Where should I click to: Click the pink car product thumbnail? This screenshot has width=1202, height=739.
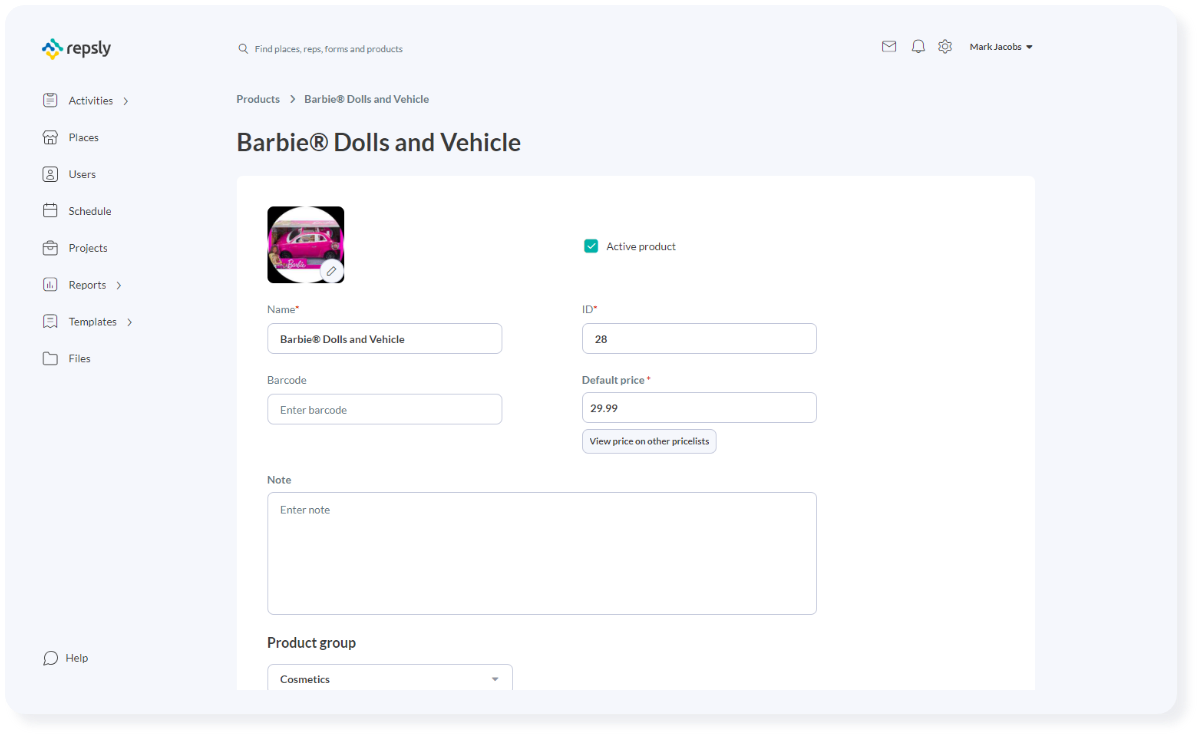(x=306, y=245)
